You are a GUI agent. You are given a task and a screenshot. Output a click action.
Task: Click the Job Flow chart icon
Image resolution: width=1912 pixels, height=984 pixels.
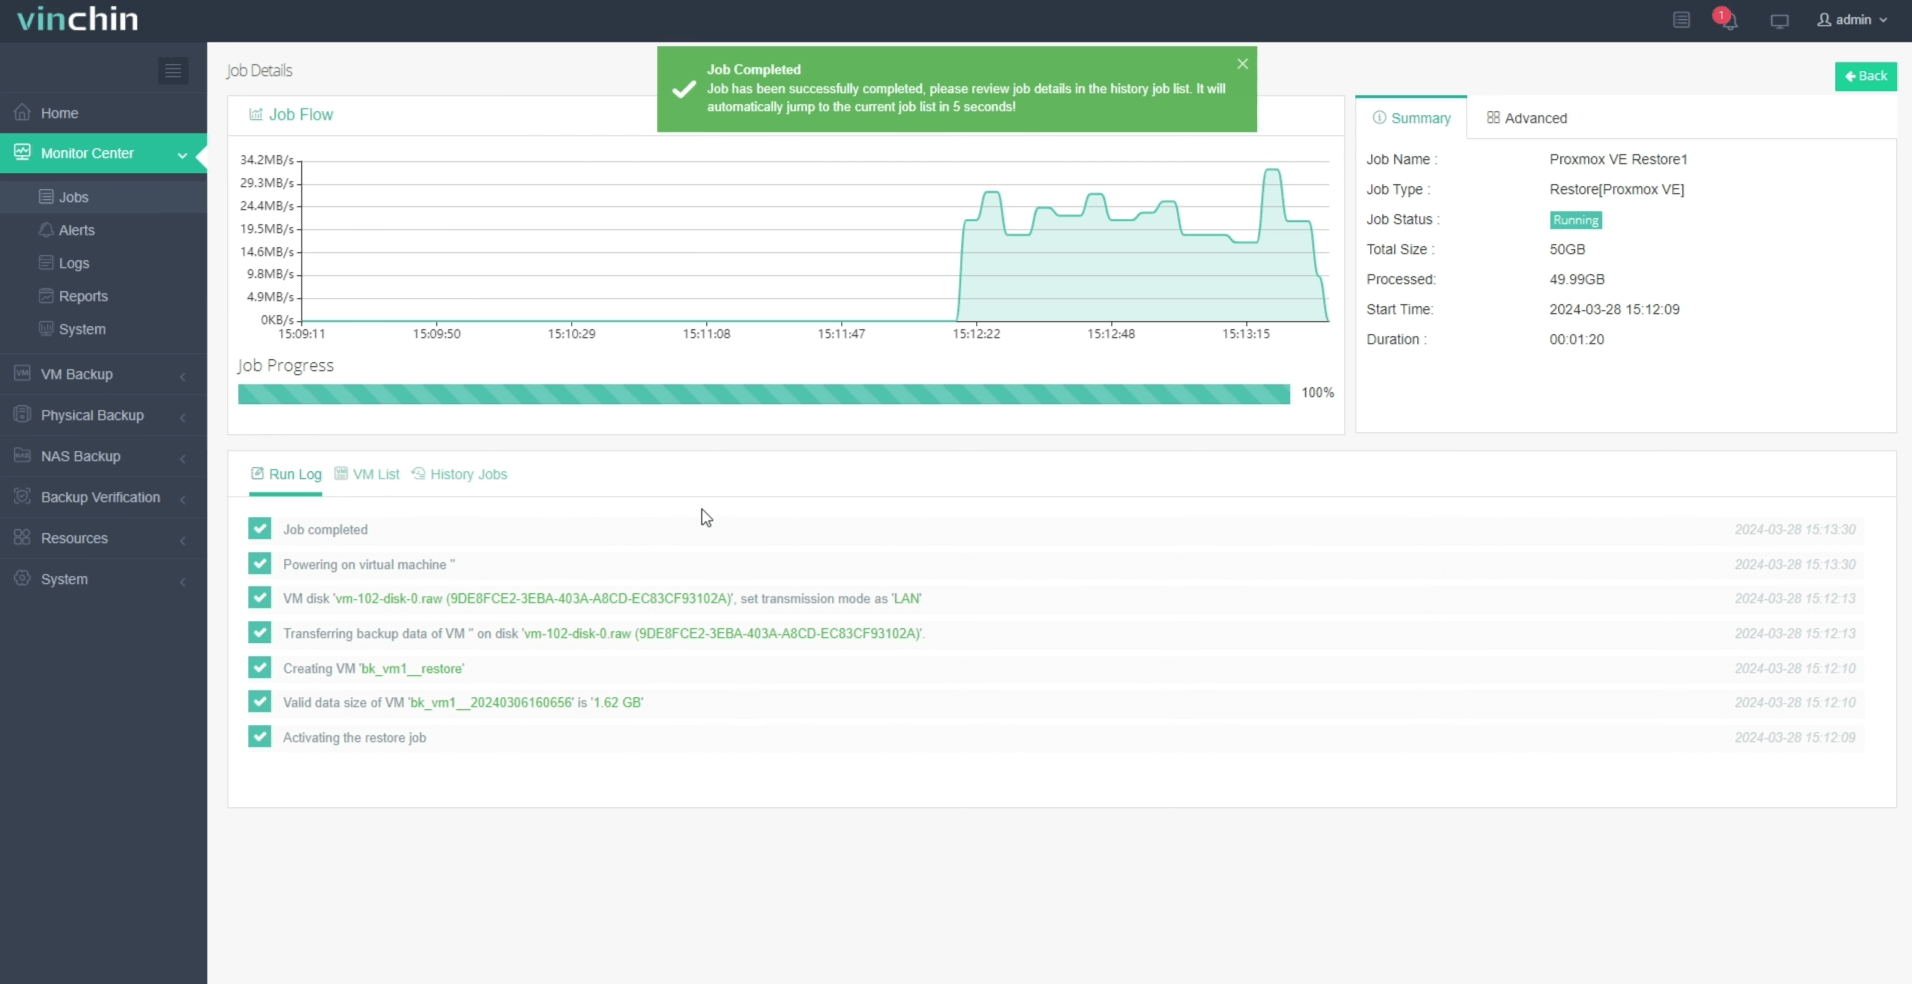tap(256, 115)
